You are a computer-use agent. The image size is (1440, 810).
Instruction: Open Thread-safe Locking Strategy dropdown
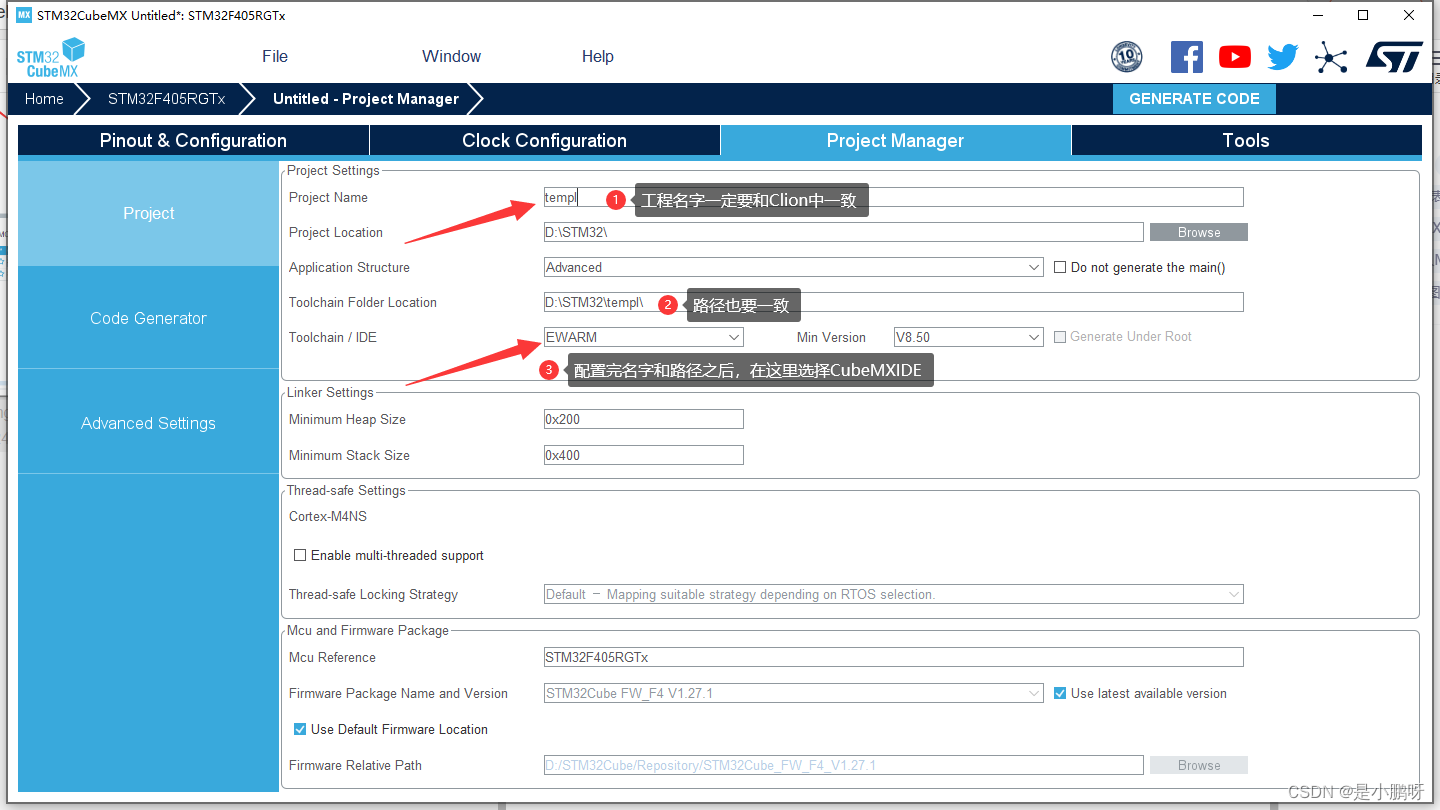coord(893,594)
